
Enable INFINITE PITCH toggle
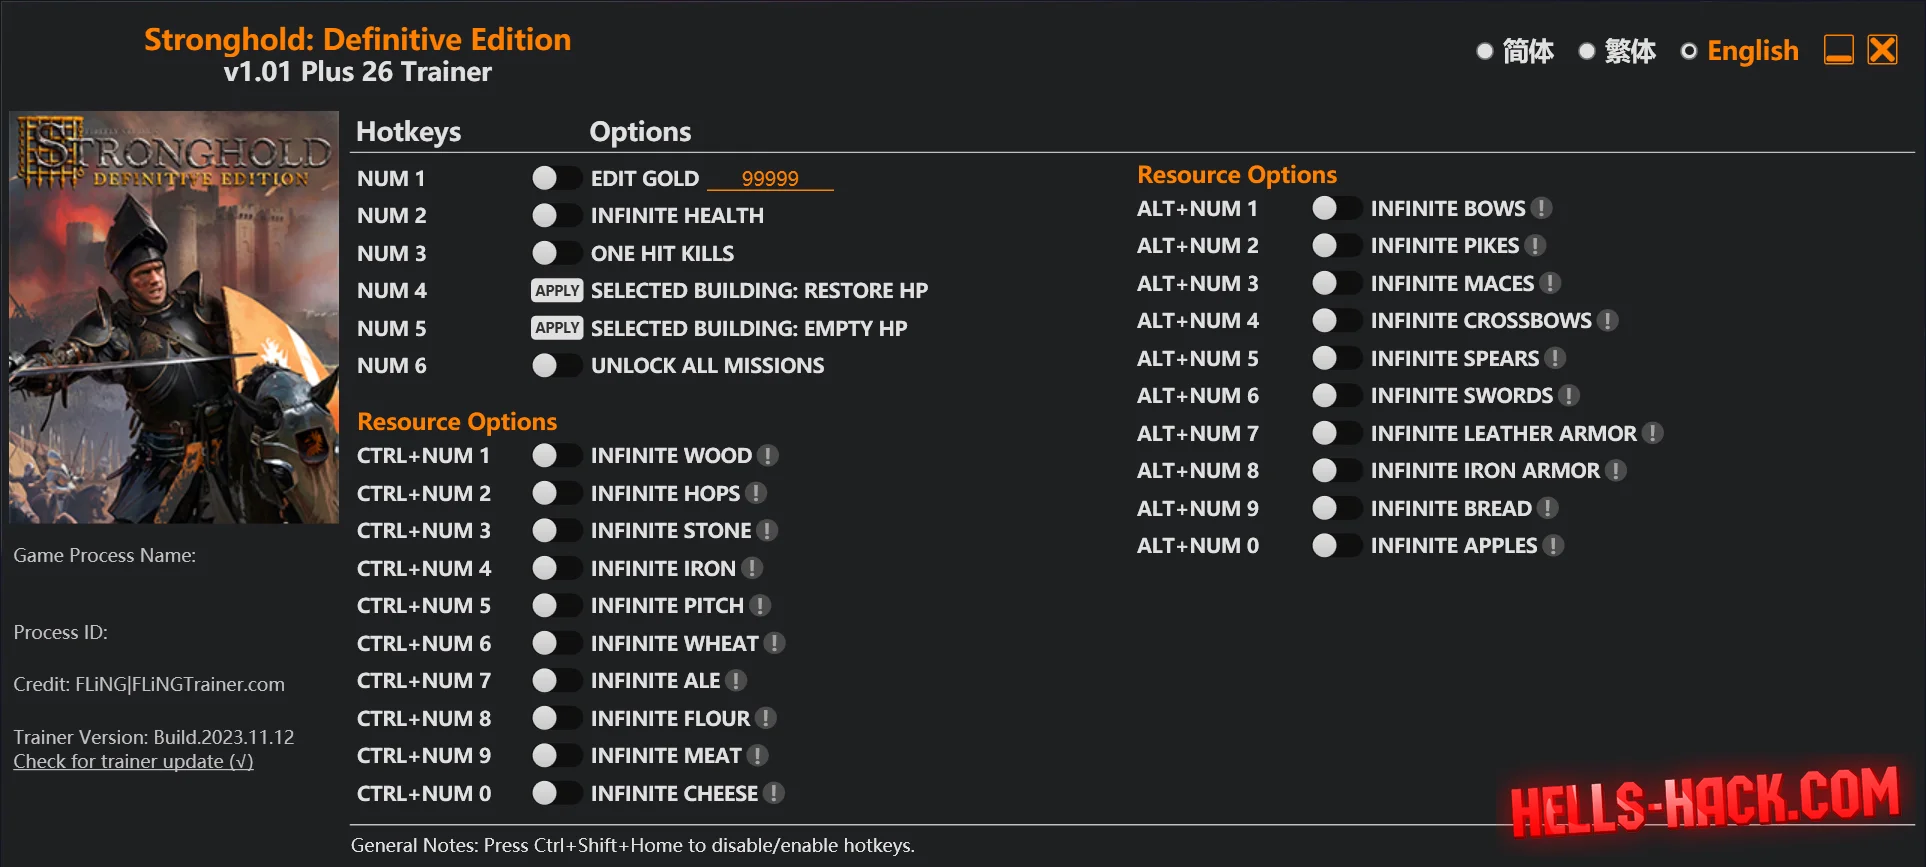point(556,606)
